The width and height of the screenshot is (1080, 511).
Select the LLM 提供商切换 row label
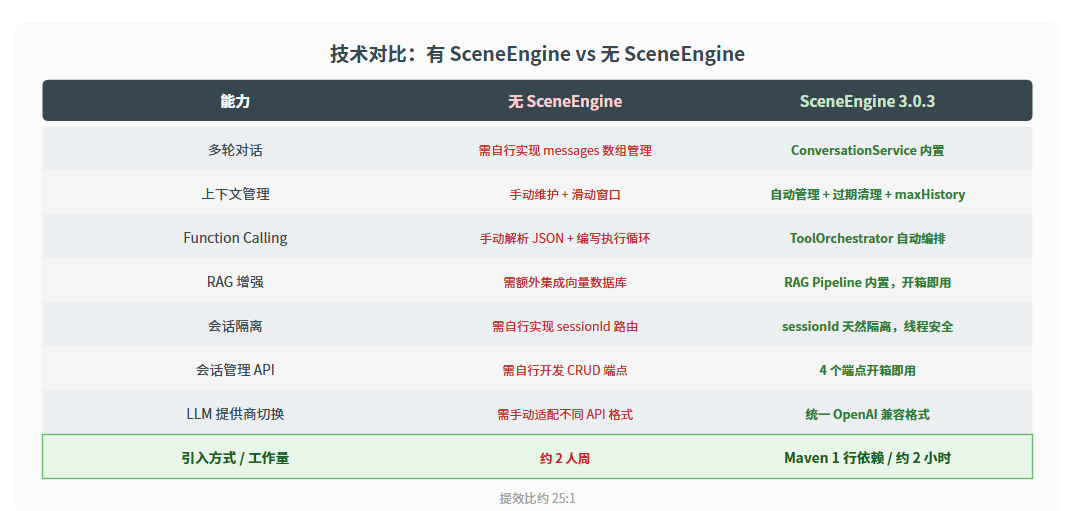click(x=235, y=414)
